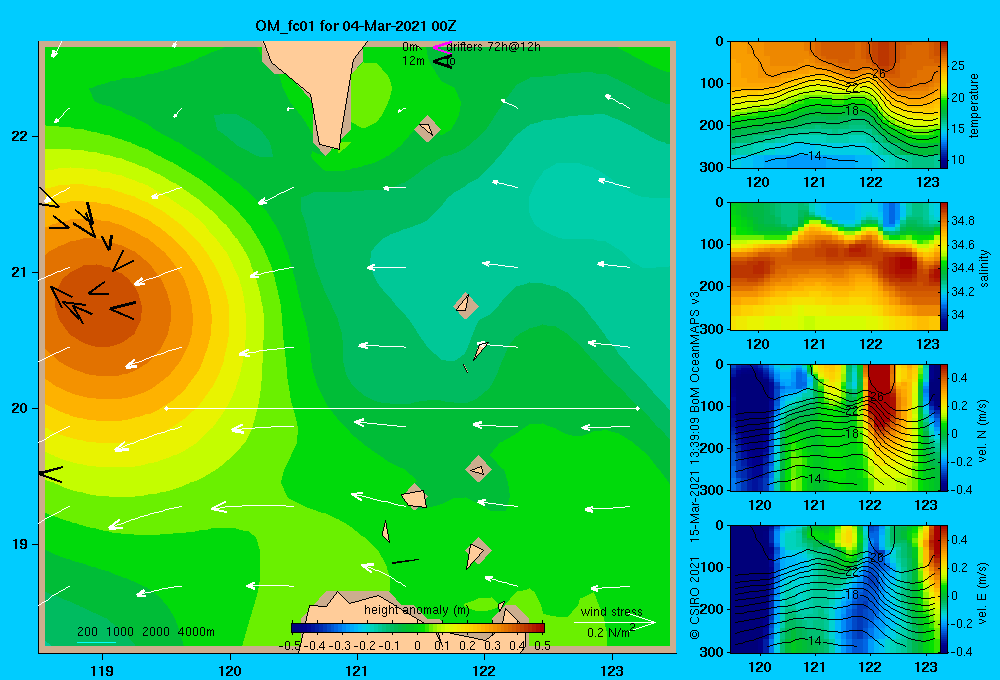Click the salinity color bar
Screen dimensions: 1000x680
(944, 266)
